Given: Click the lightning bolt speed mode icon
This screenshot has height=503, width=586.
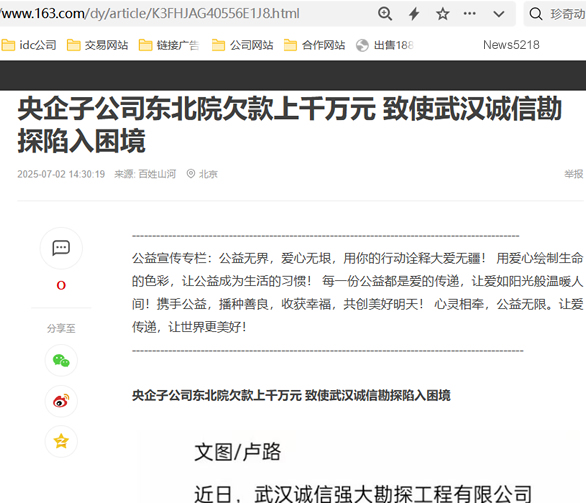Looking at the screenshot, I should (414, 14).
